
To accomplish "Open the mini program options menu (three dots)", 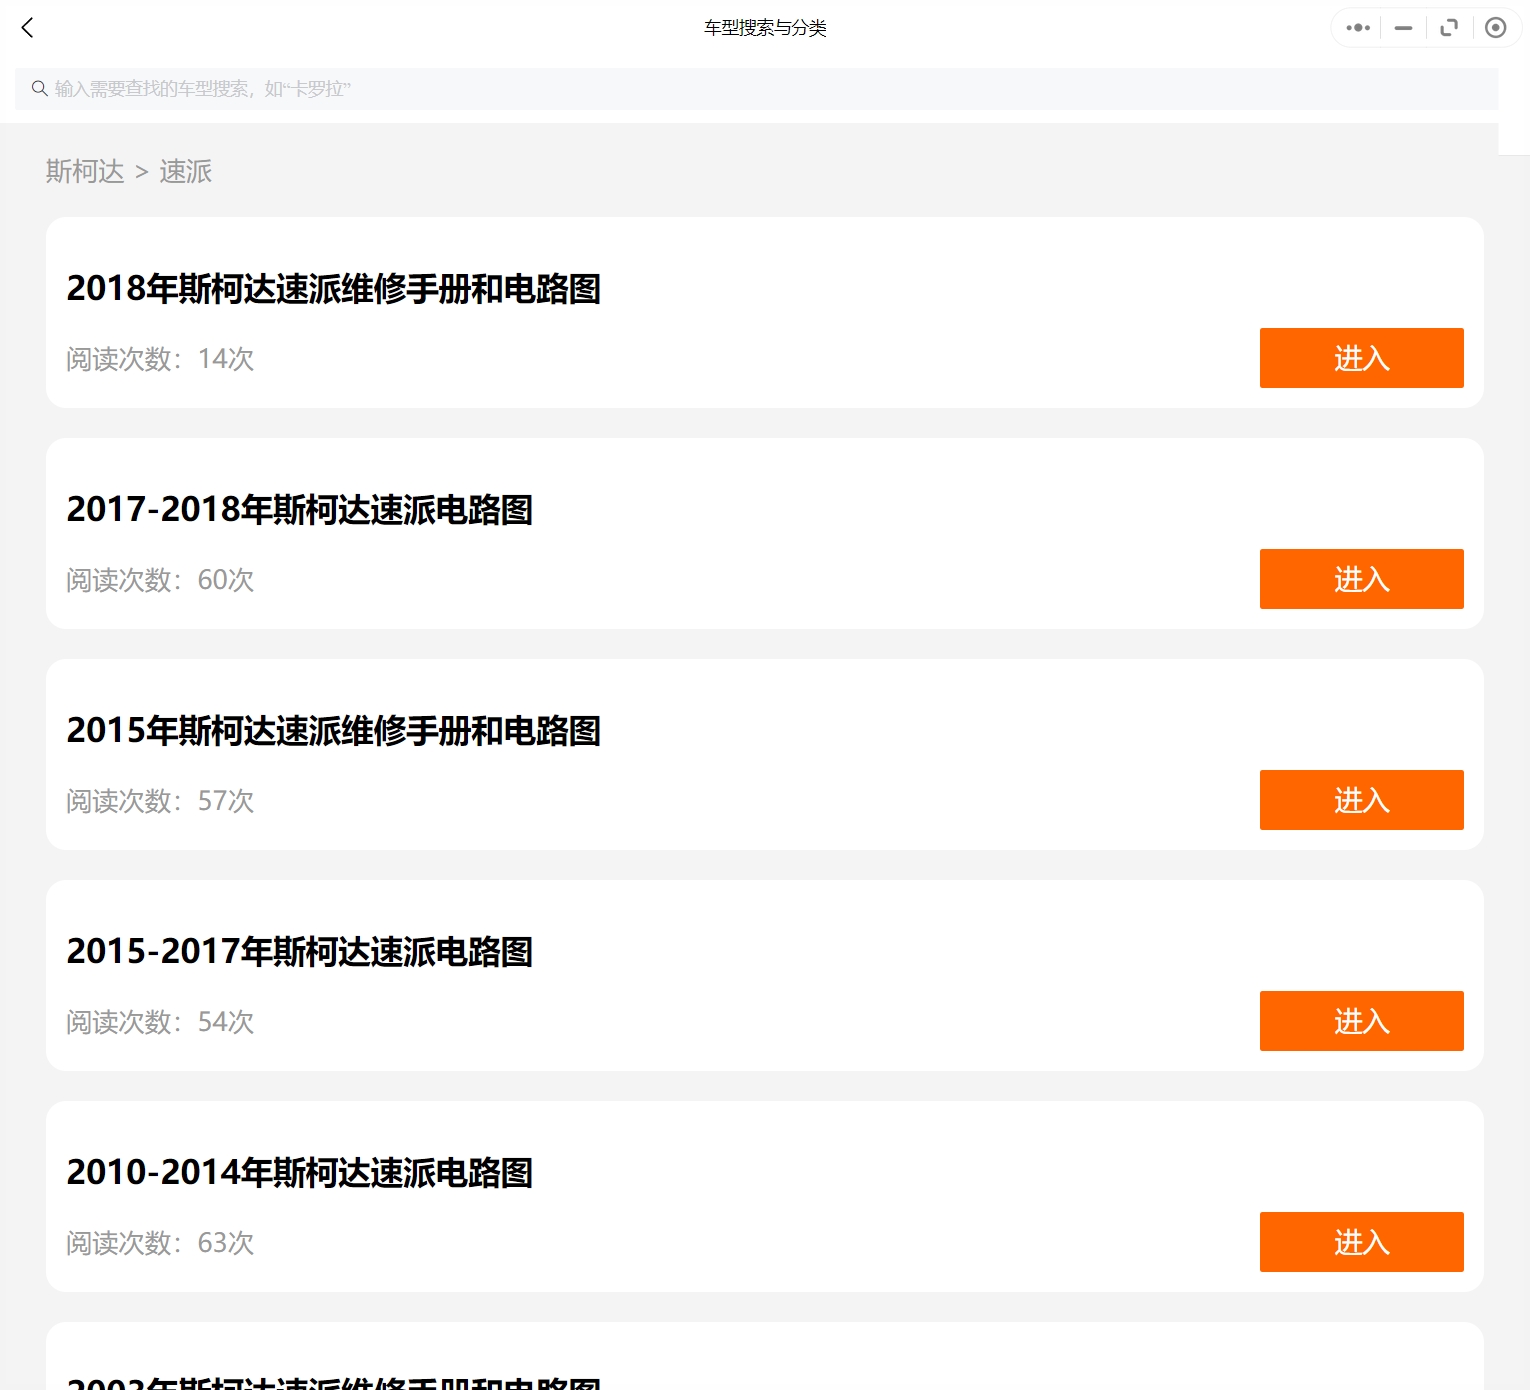I will point(1356,28).
